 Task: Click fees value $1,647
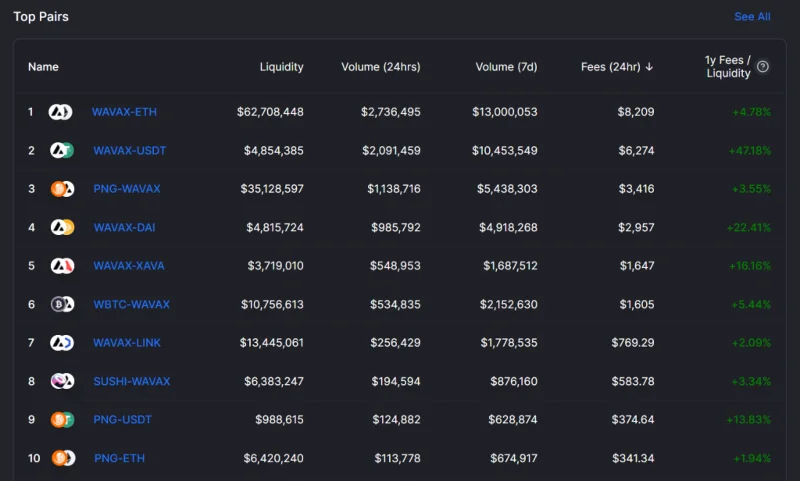pos(637,266)
